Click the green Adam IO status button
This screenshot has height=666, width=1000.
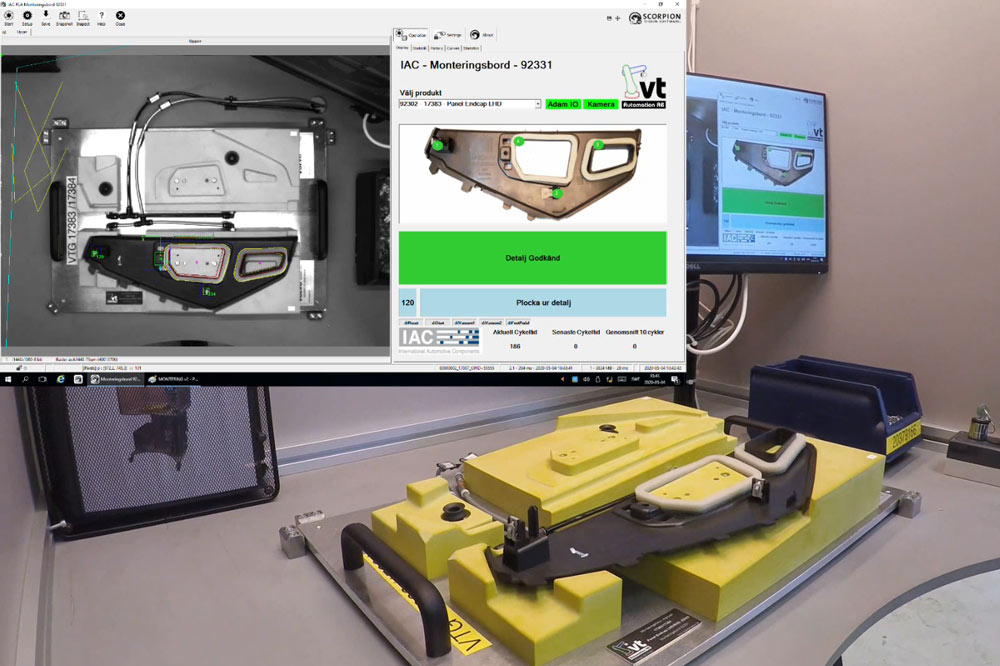point(563,104)
